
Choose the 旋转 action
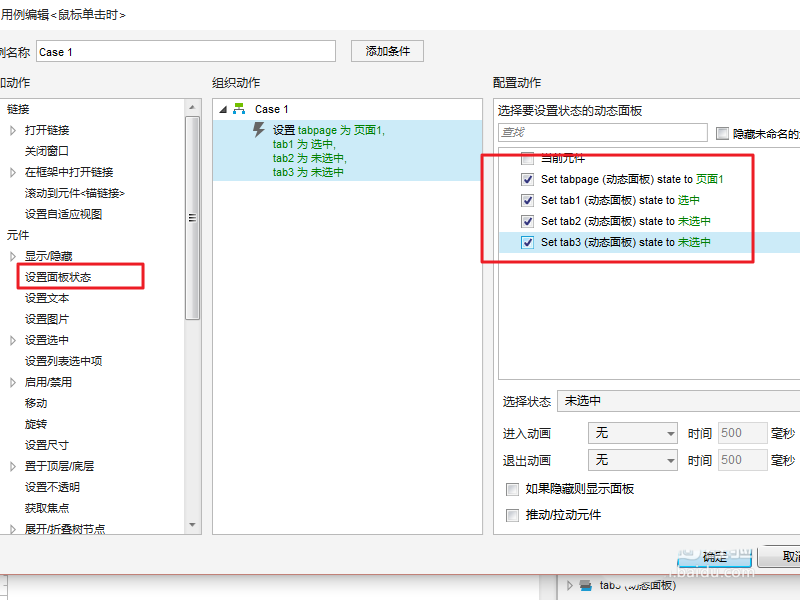click(35, 424)
